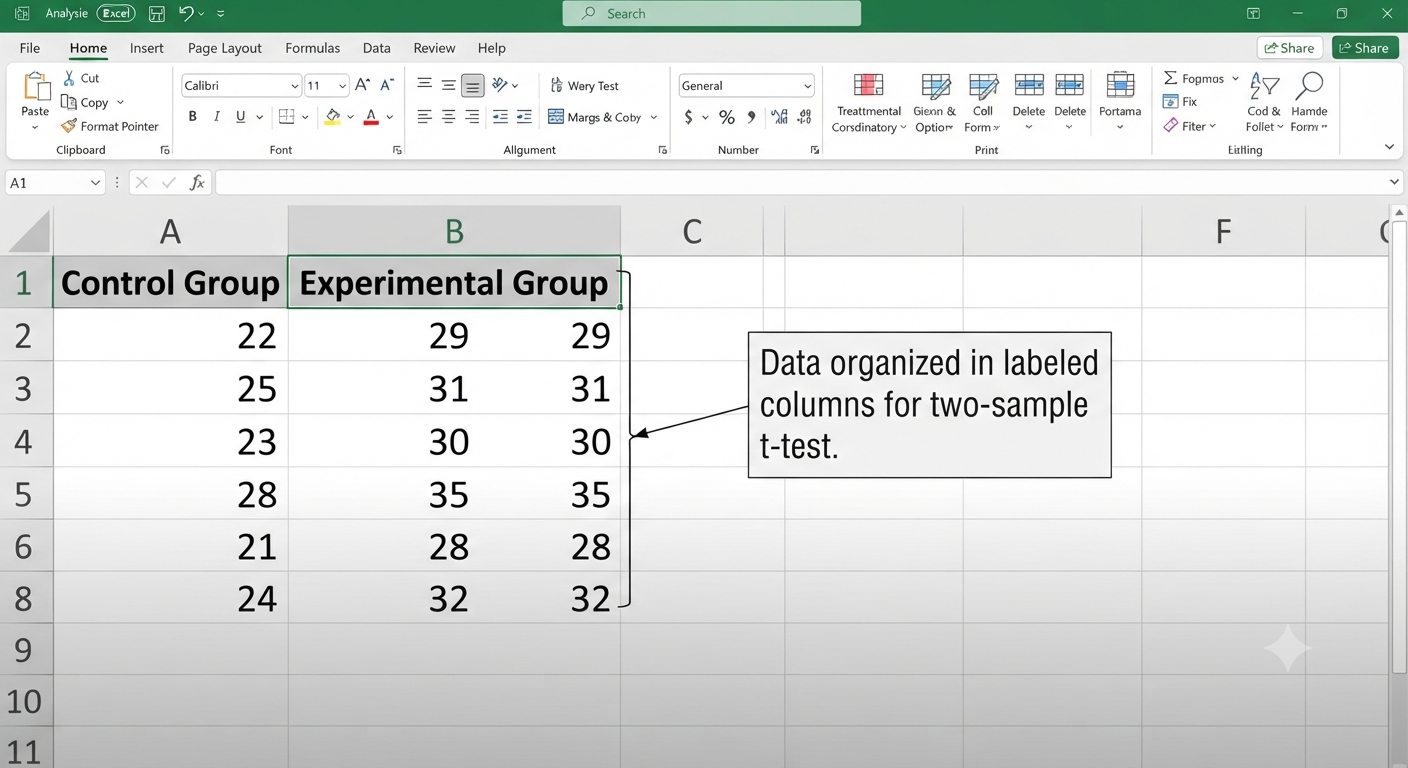Screen dimensions: 1408x768
Task: Click the Wery Test wrap icon
Action: [556, 86]
